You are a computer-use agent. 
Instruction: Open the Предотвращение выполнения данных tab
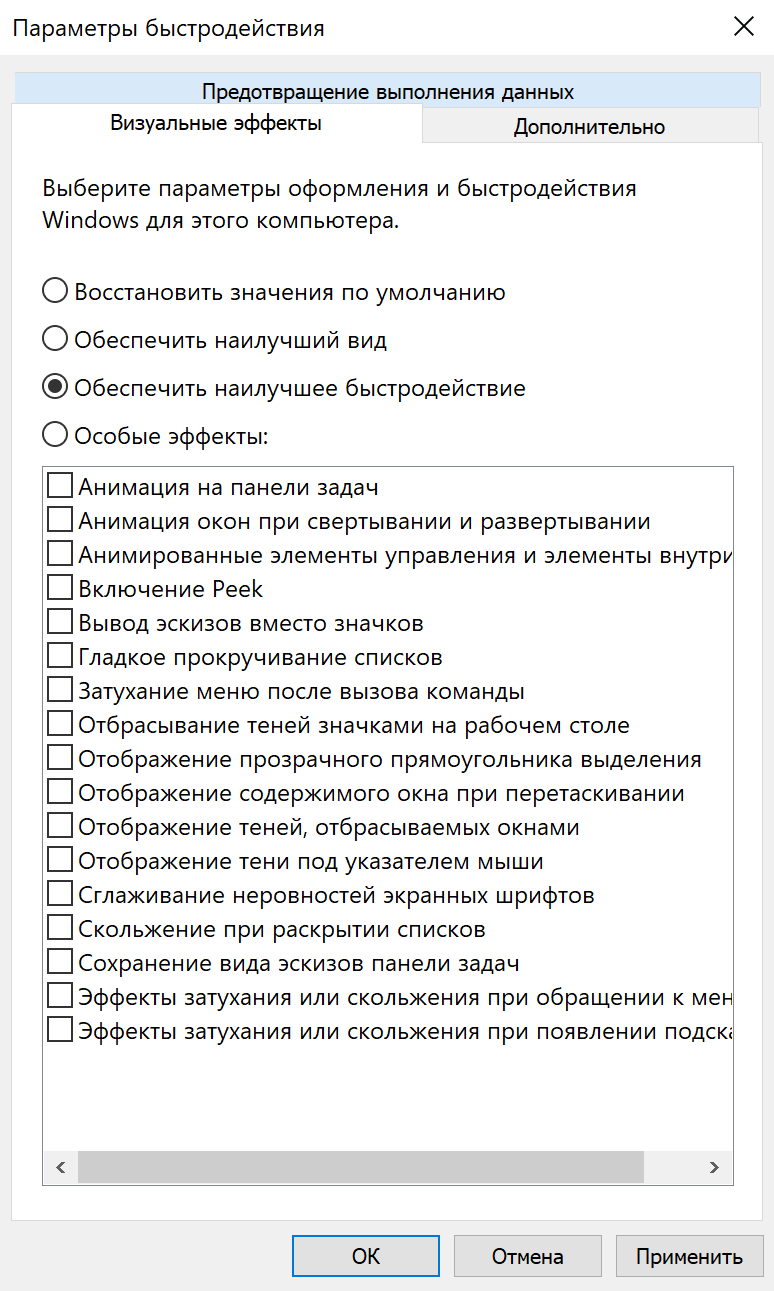pos(387,92)
